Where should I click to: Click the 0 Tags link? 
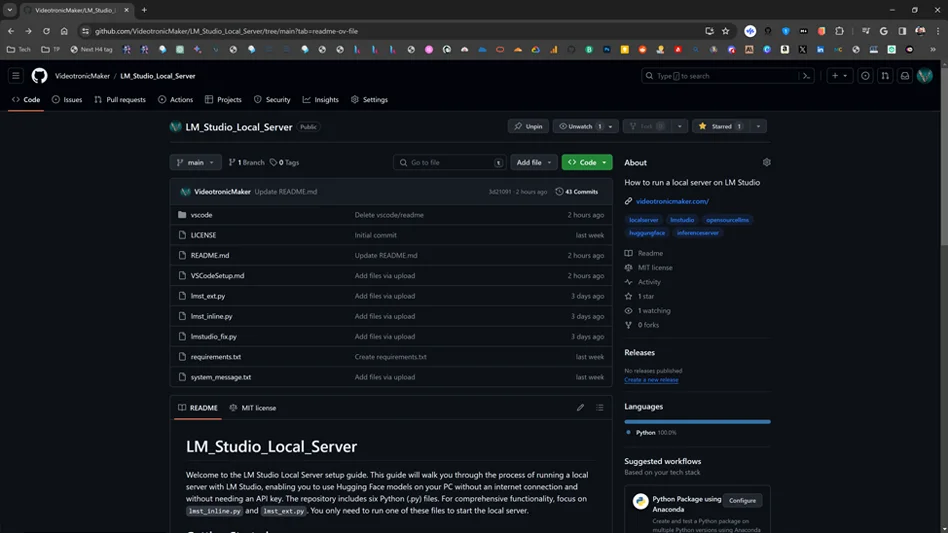pyautogui.click(x=284, y=163)
